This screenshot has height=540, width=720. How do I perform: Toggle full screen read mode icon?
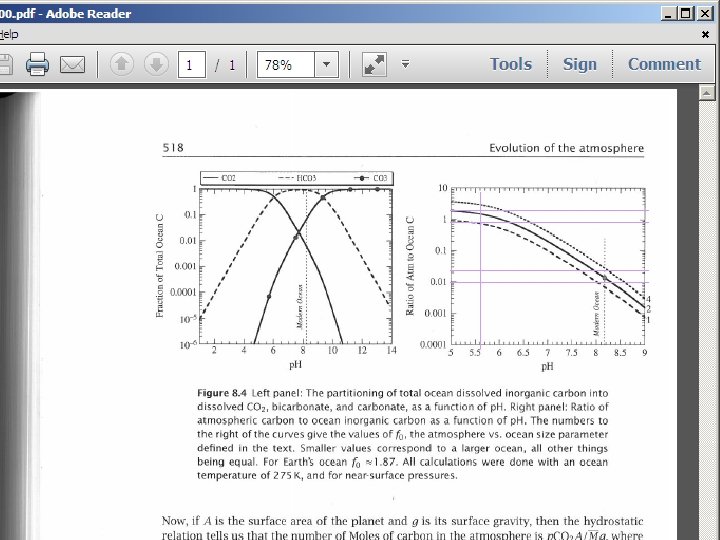coord(374,64)
